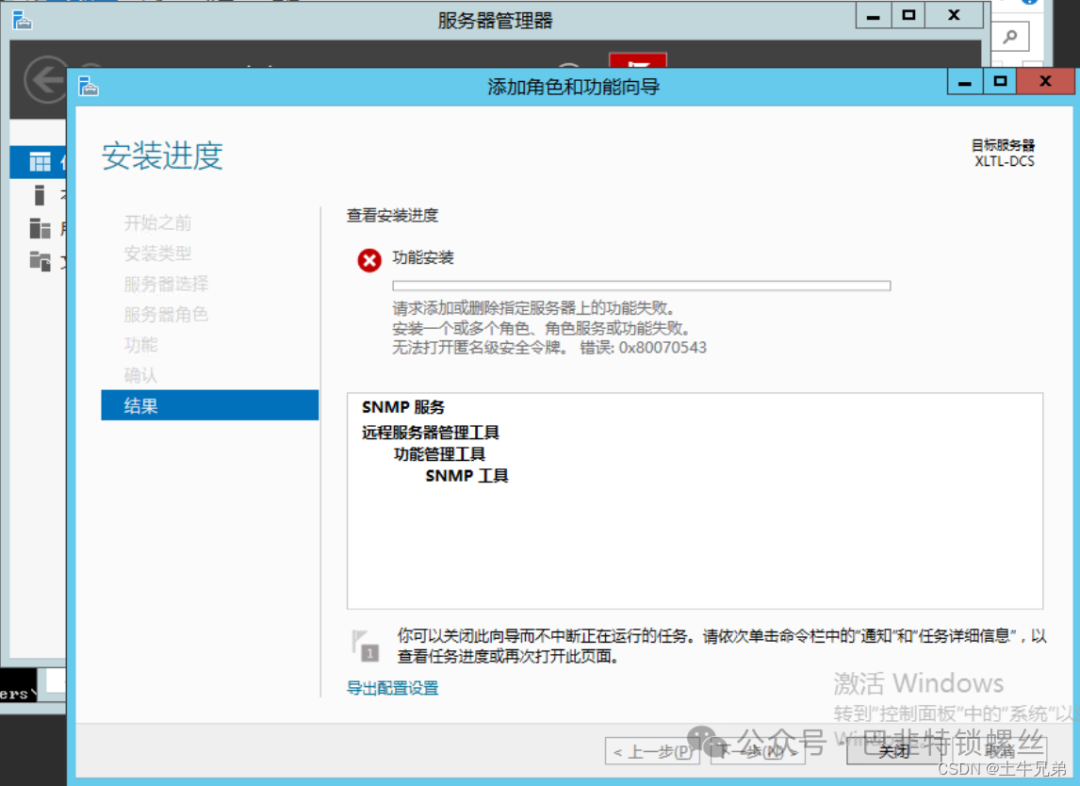
Task: Select the 开始之前 step in the sidebar
Action: [x=158, y=223]
